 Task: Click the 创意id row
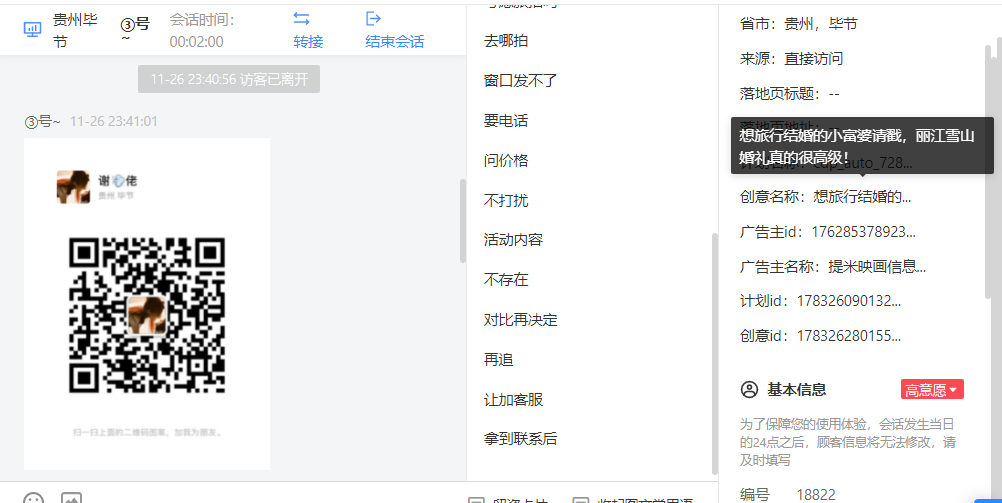[821, 336]
